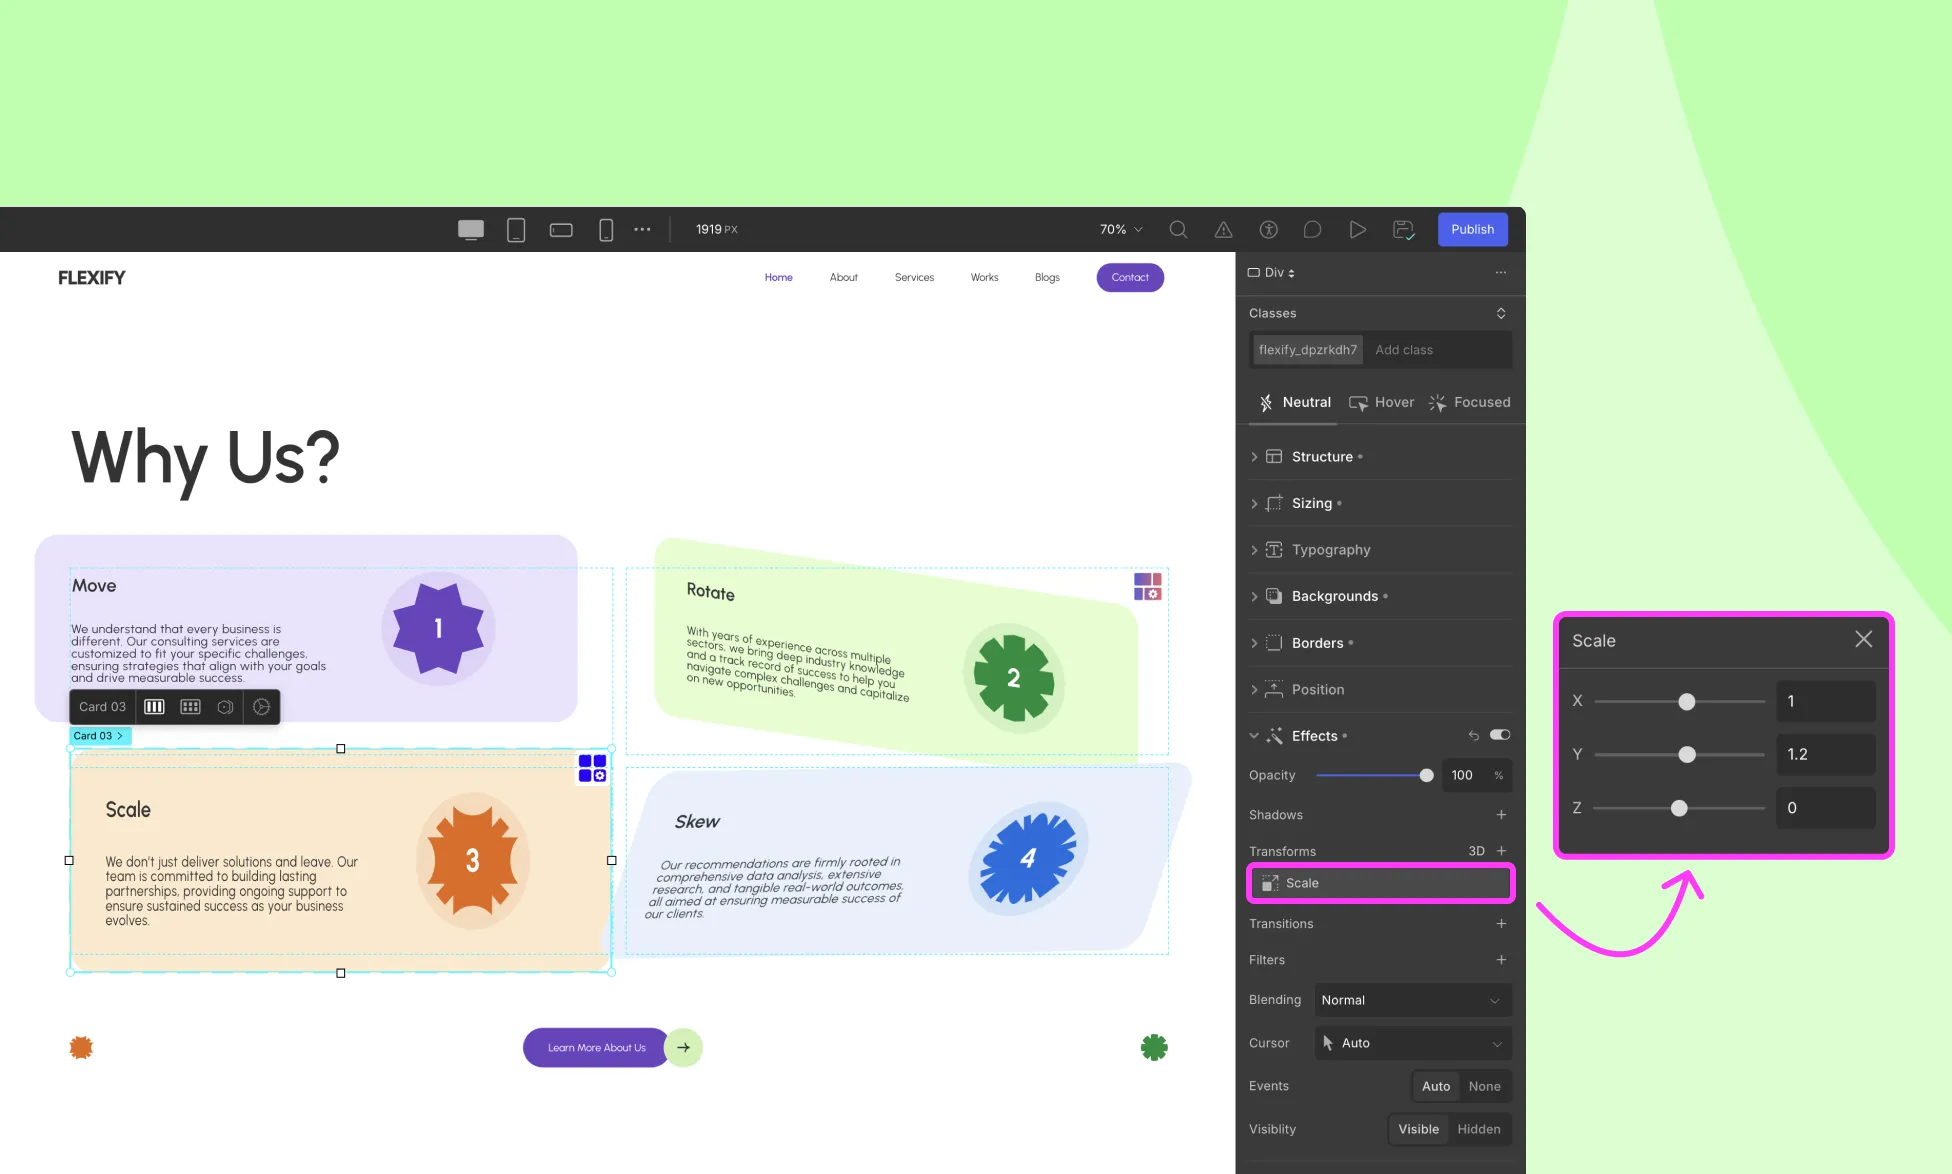Open the Blending Normal dropdown
This screenshot has height=1174, width=1952.
pyautogui.click(x=1412, y=1001)
